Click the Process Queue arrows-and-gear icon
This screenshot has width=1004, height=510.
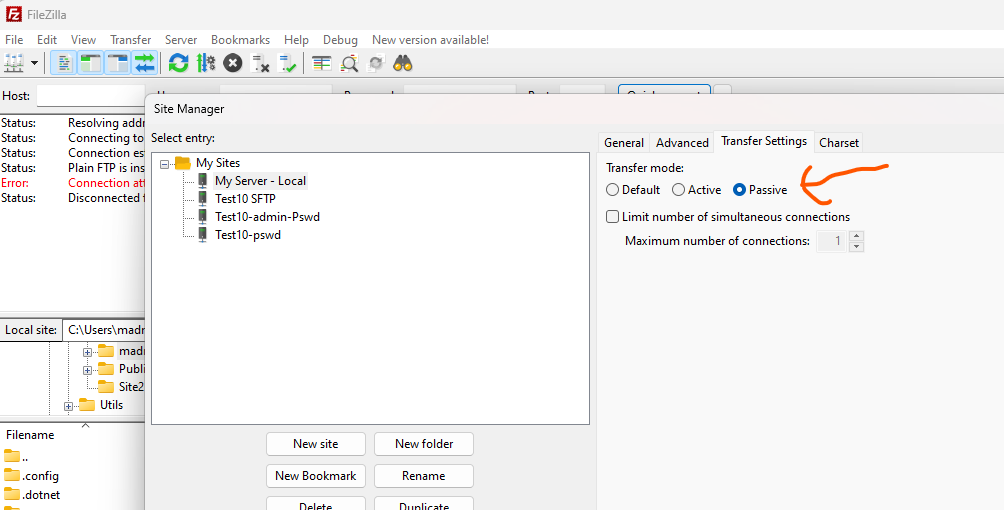[206, 63]
